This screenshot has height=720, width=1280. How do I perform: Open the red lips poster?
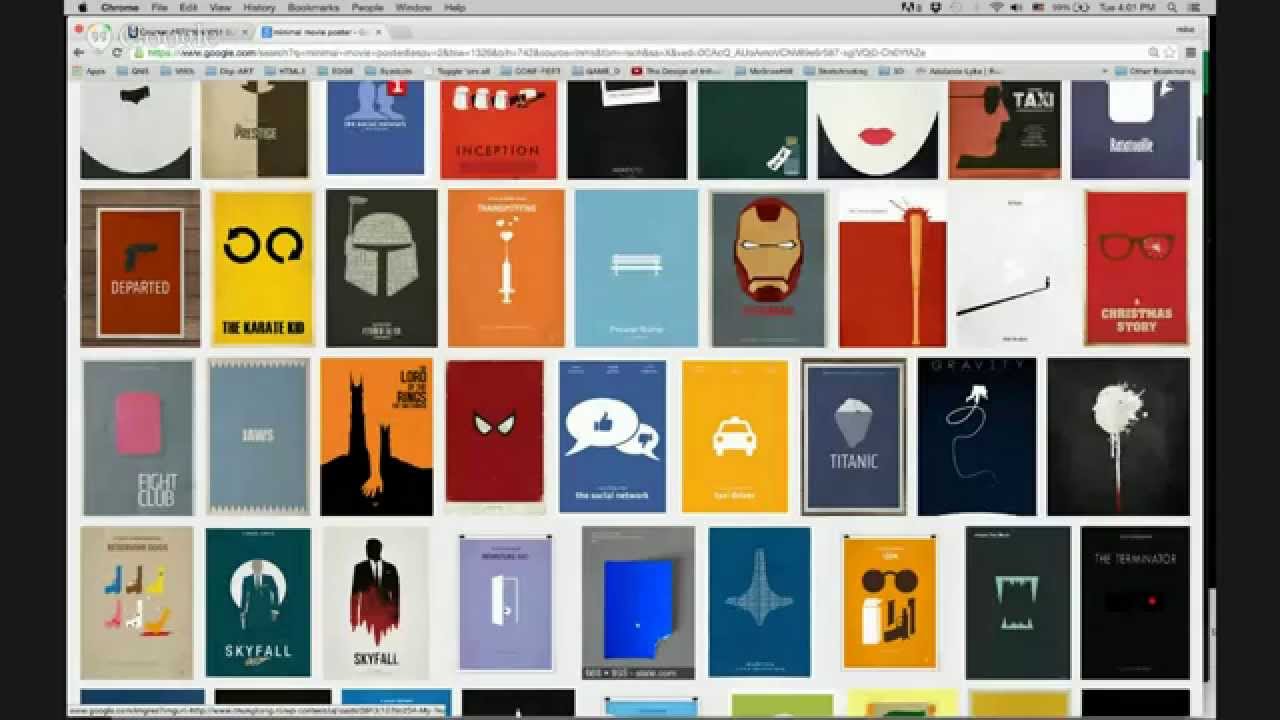click(878, 130)
